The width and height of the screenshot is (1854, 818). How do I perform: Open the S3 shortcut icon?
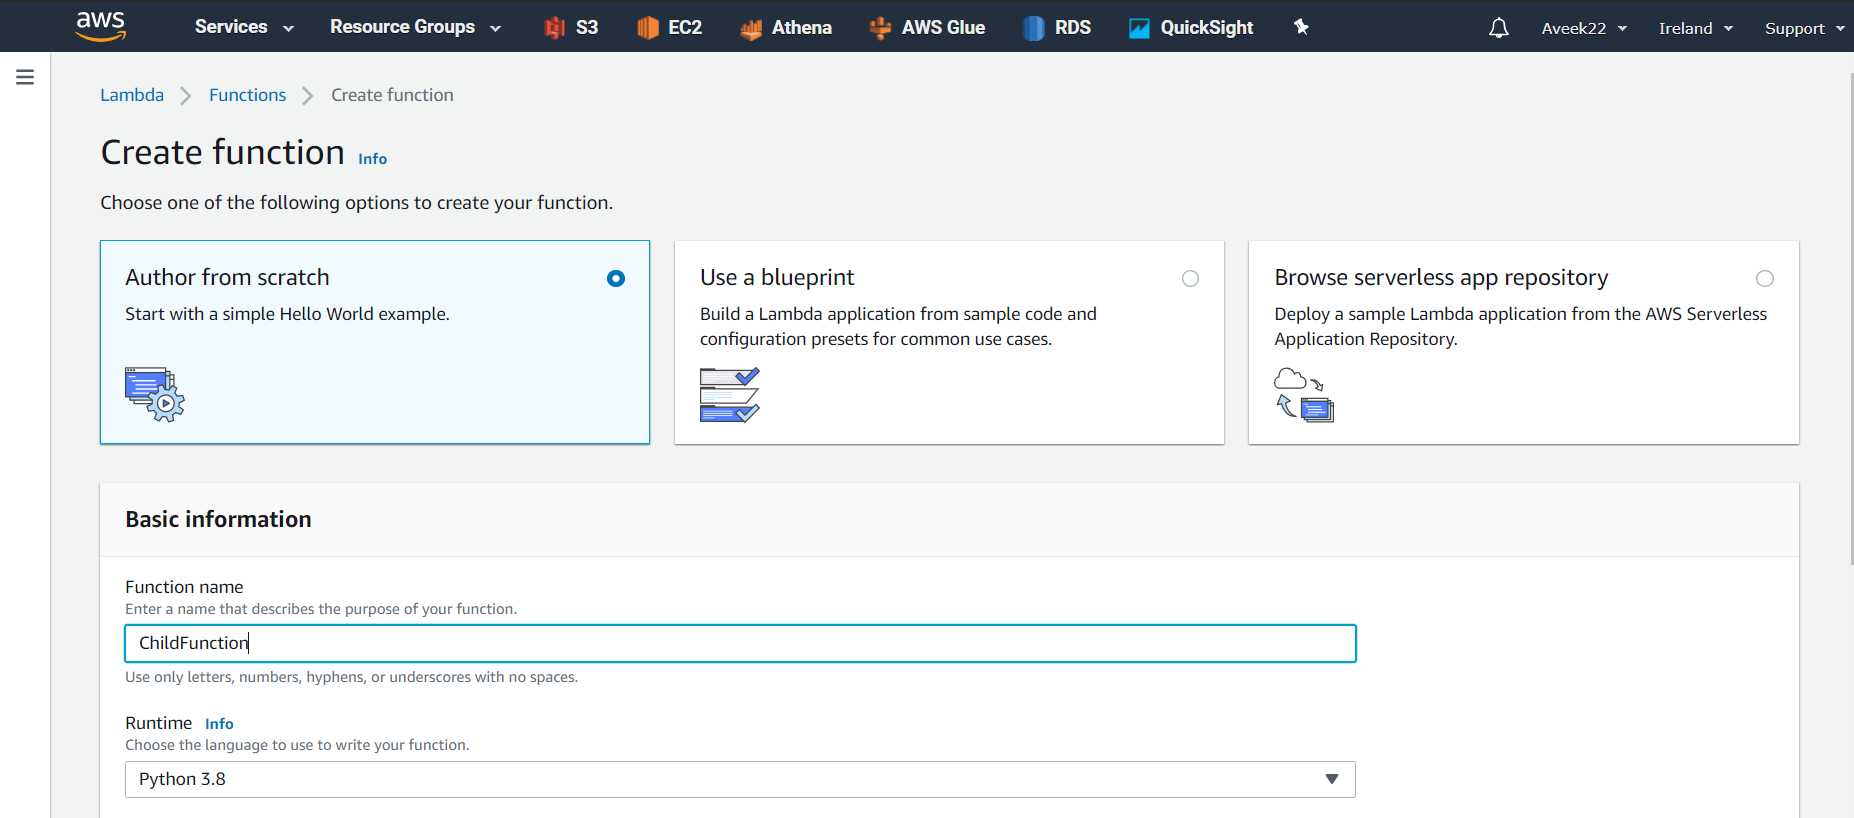[555, 28]
